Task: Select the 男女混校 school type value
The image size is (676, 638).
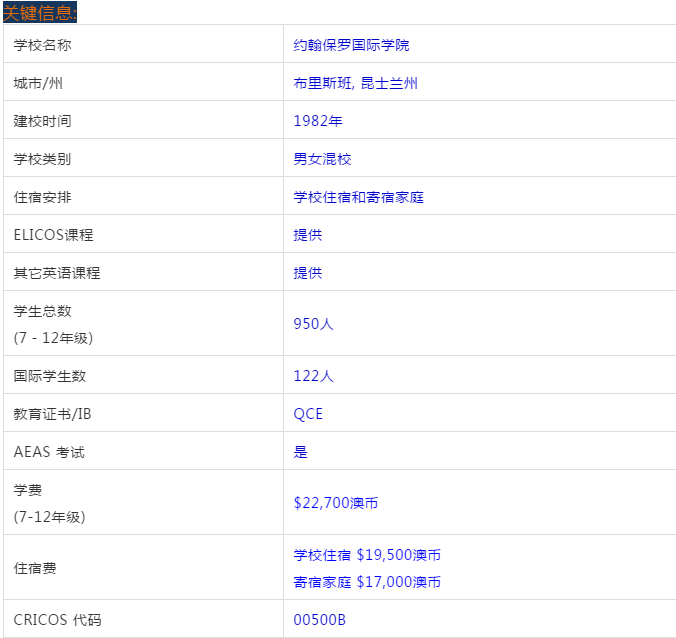Action: 322,159
